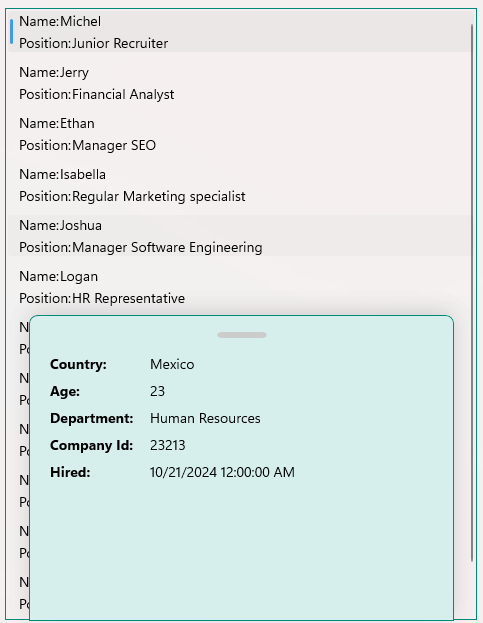Click the 'Department:' label
This screenshot has height=623, width=483.
(92, 418)
